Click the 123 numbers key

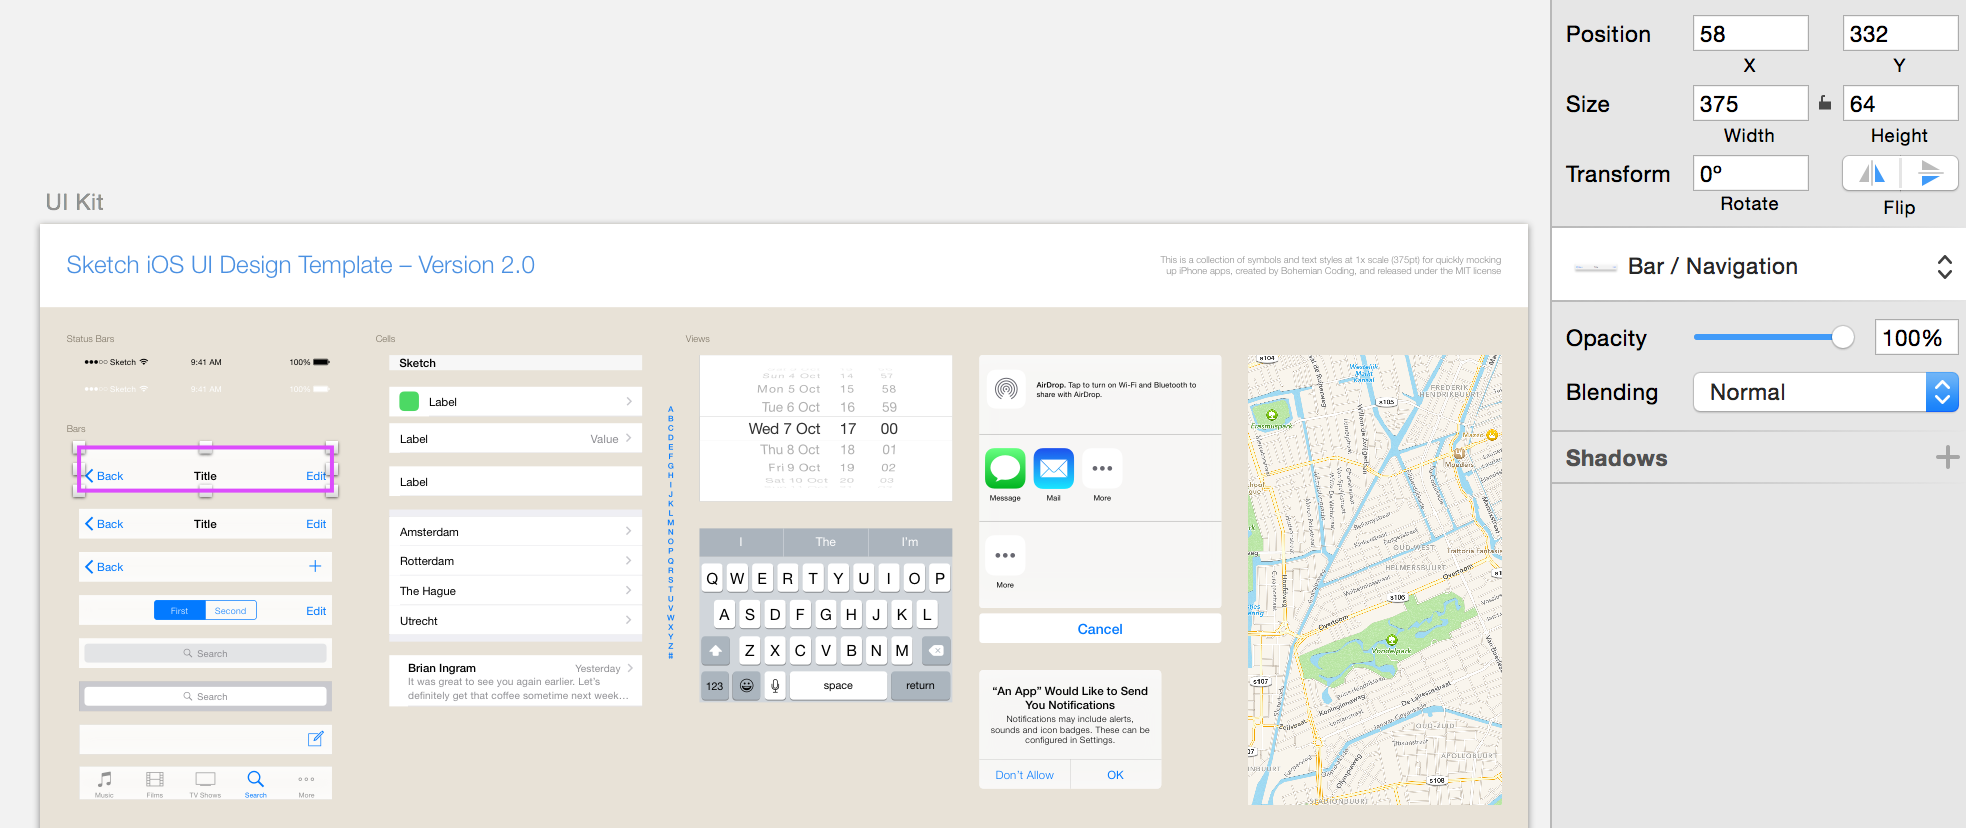pos(715,686)
